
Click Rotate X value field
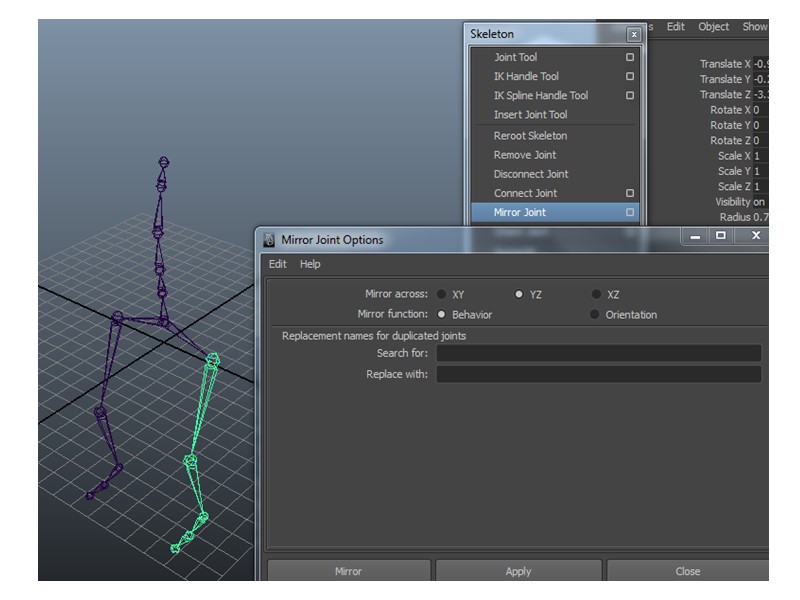(x=761, y=110)
